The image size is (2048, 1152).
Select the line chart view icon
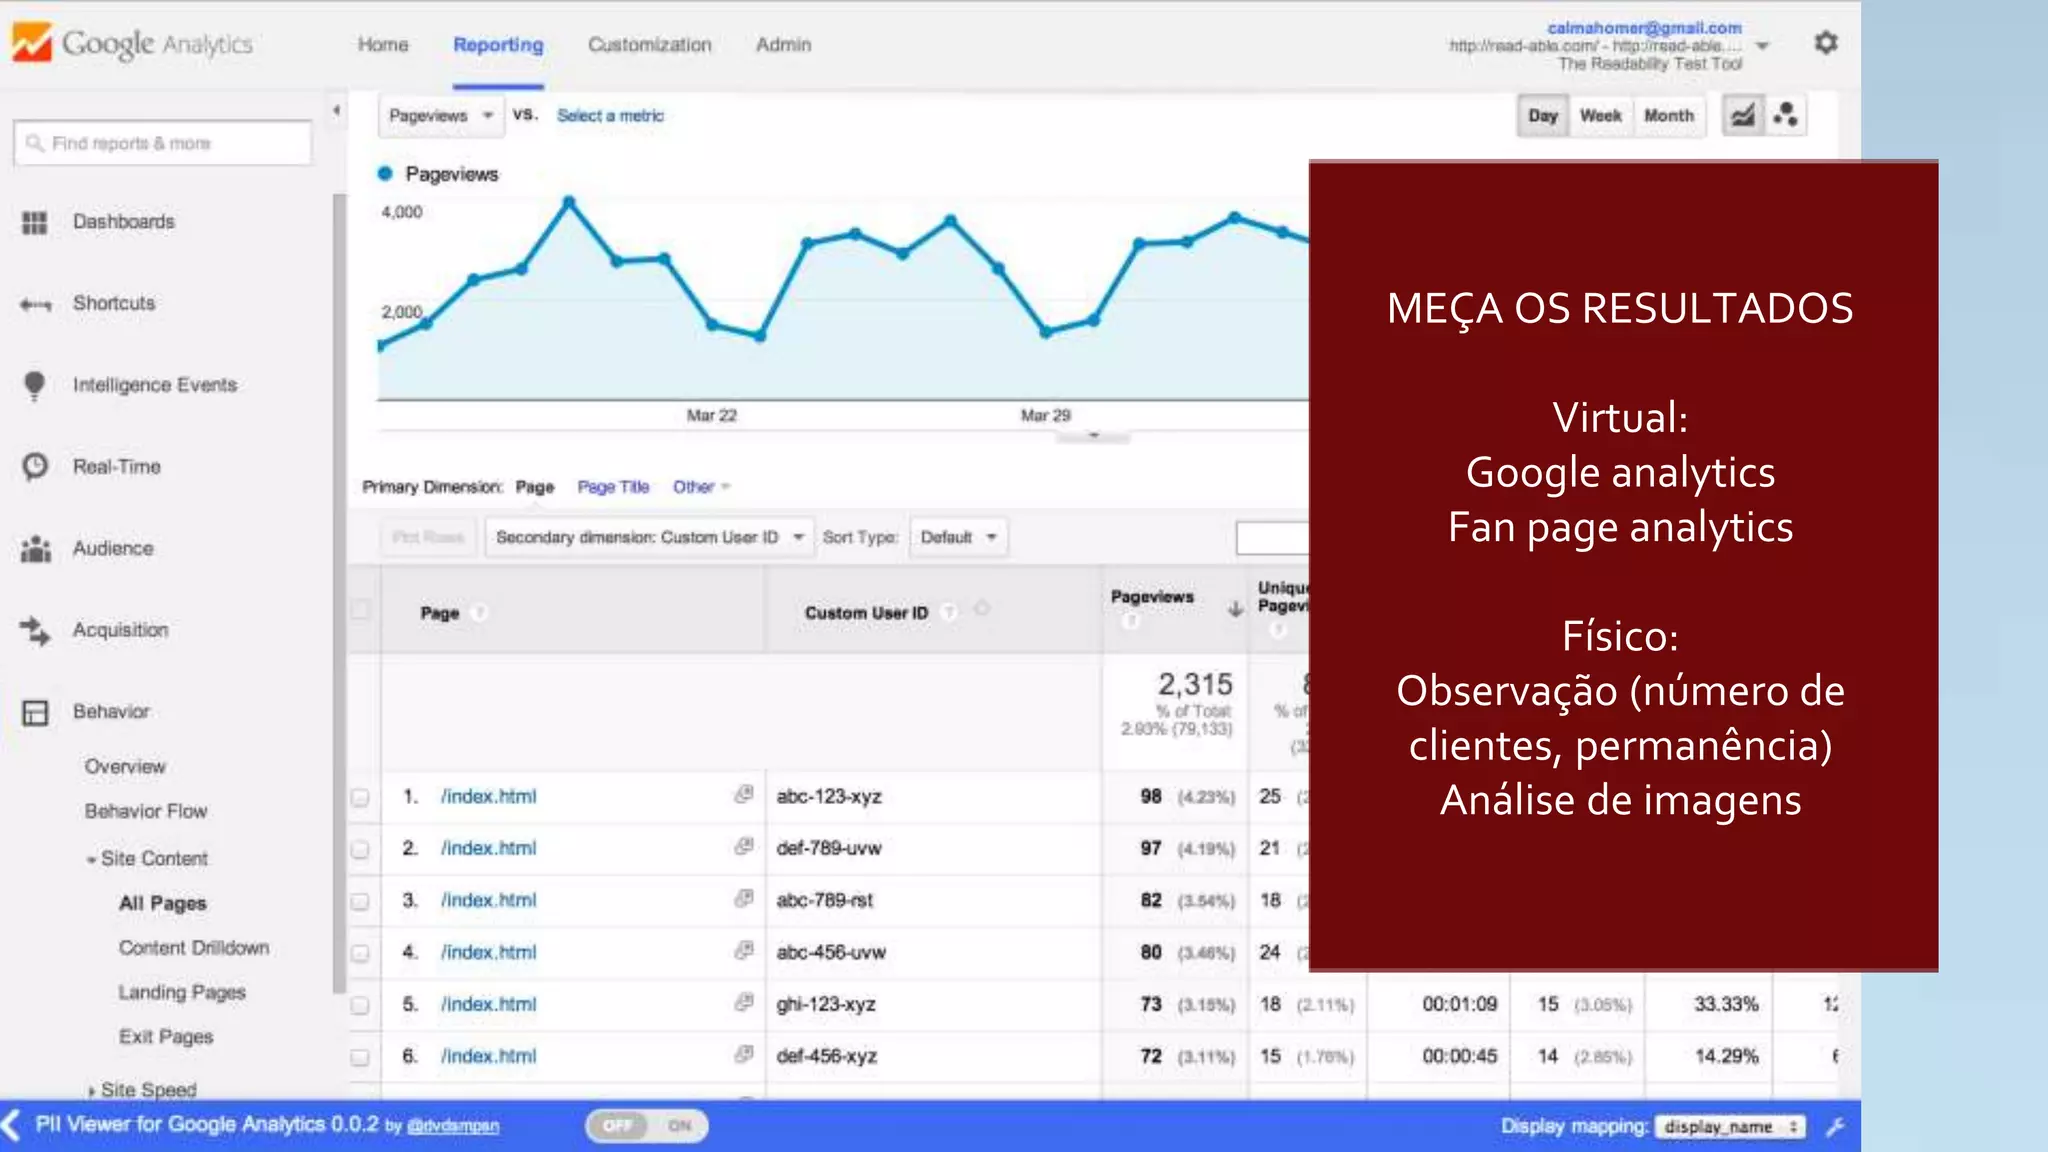point(1743,116)
